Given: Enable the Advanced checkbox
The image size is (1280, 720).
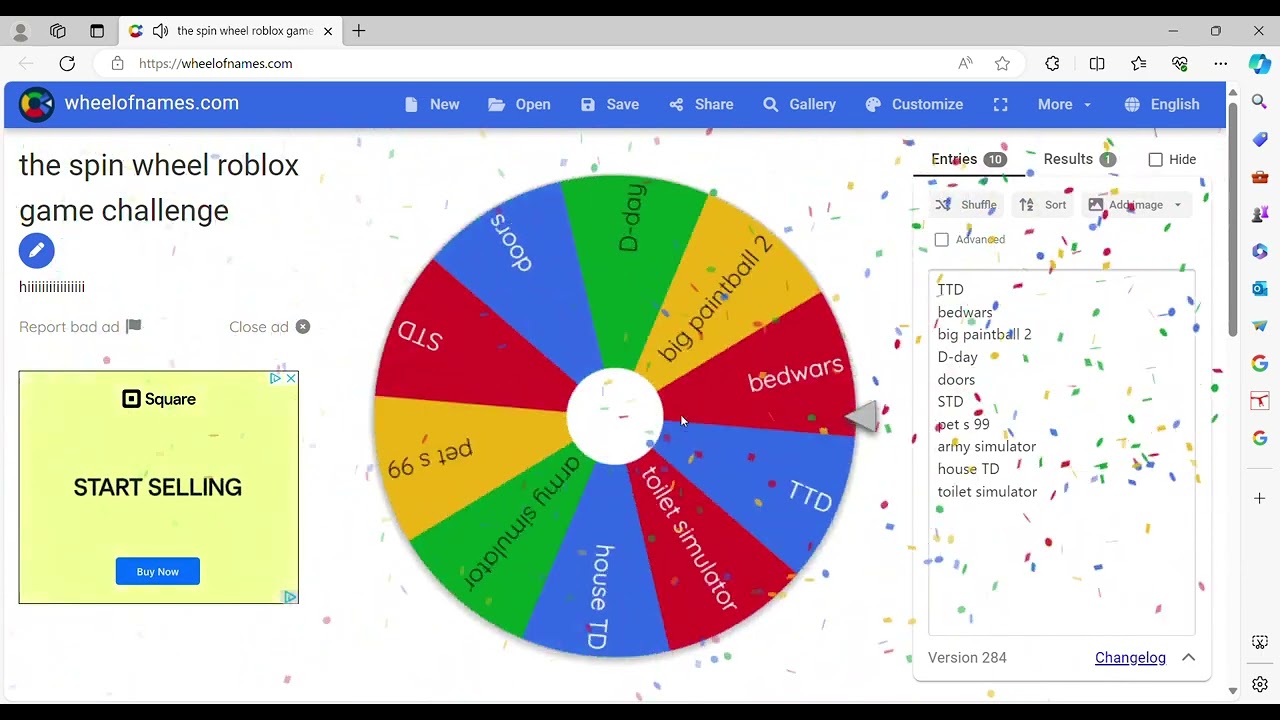Looking at the screenshot, I should point(941,240).
